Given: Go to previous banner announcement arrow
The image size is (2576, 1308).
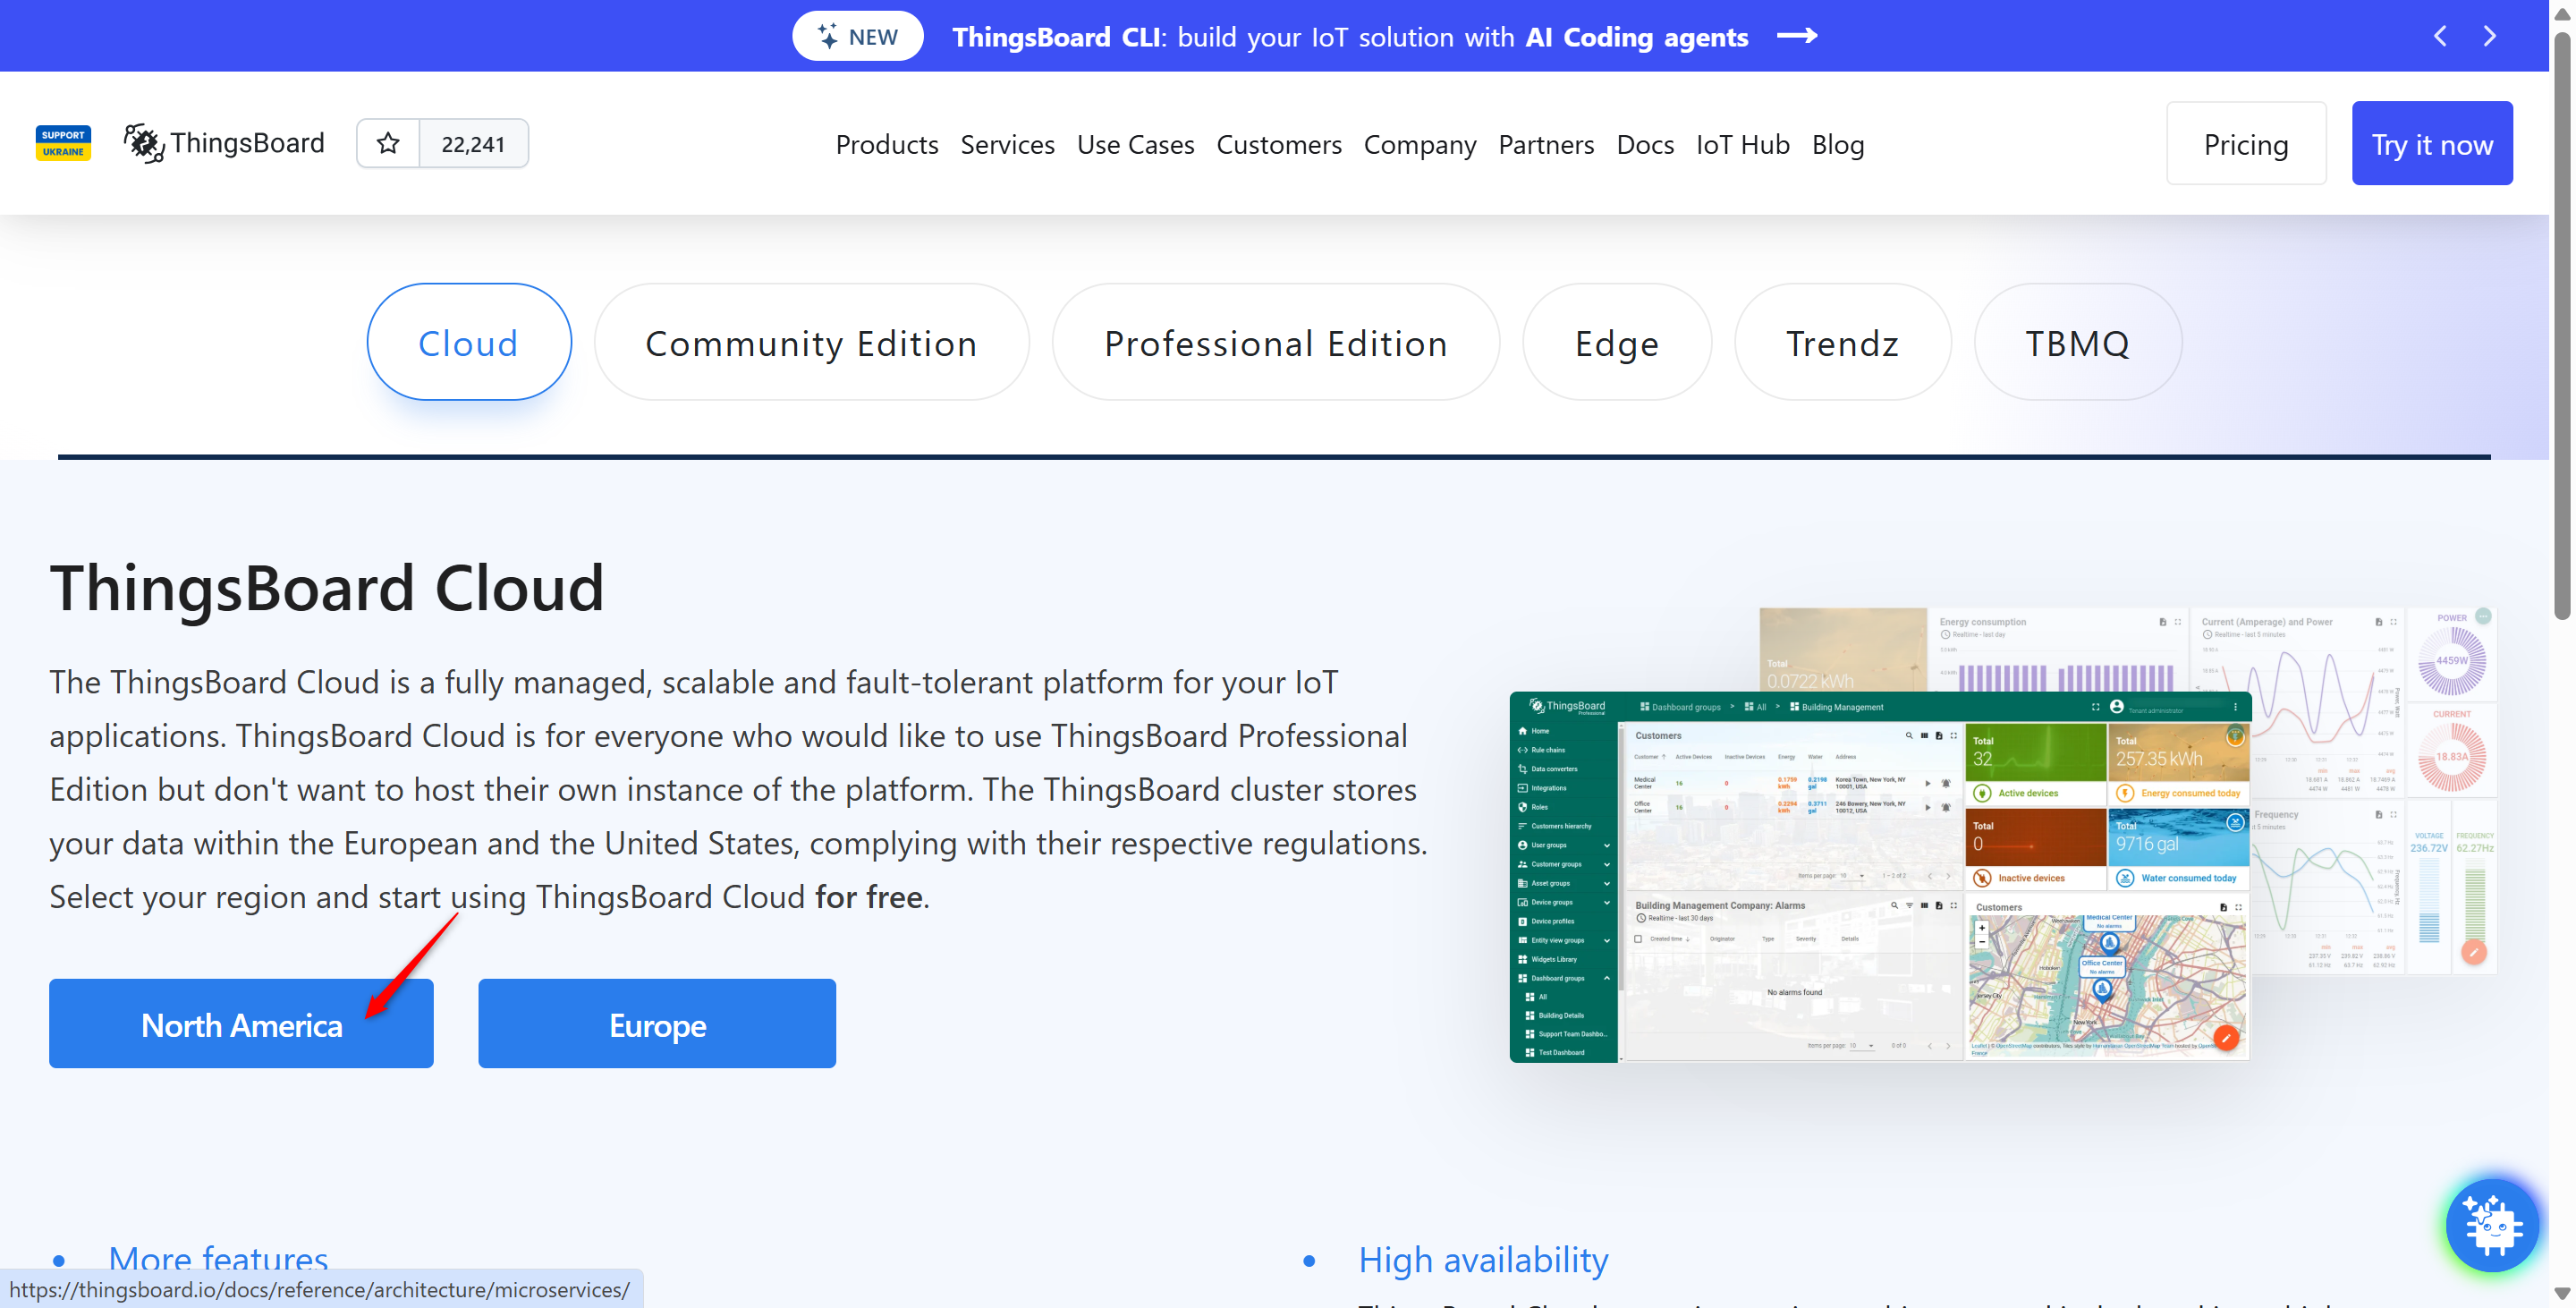Looking at the screenshot, I should [x=2440, y=36].
